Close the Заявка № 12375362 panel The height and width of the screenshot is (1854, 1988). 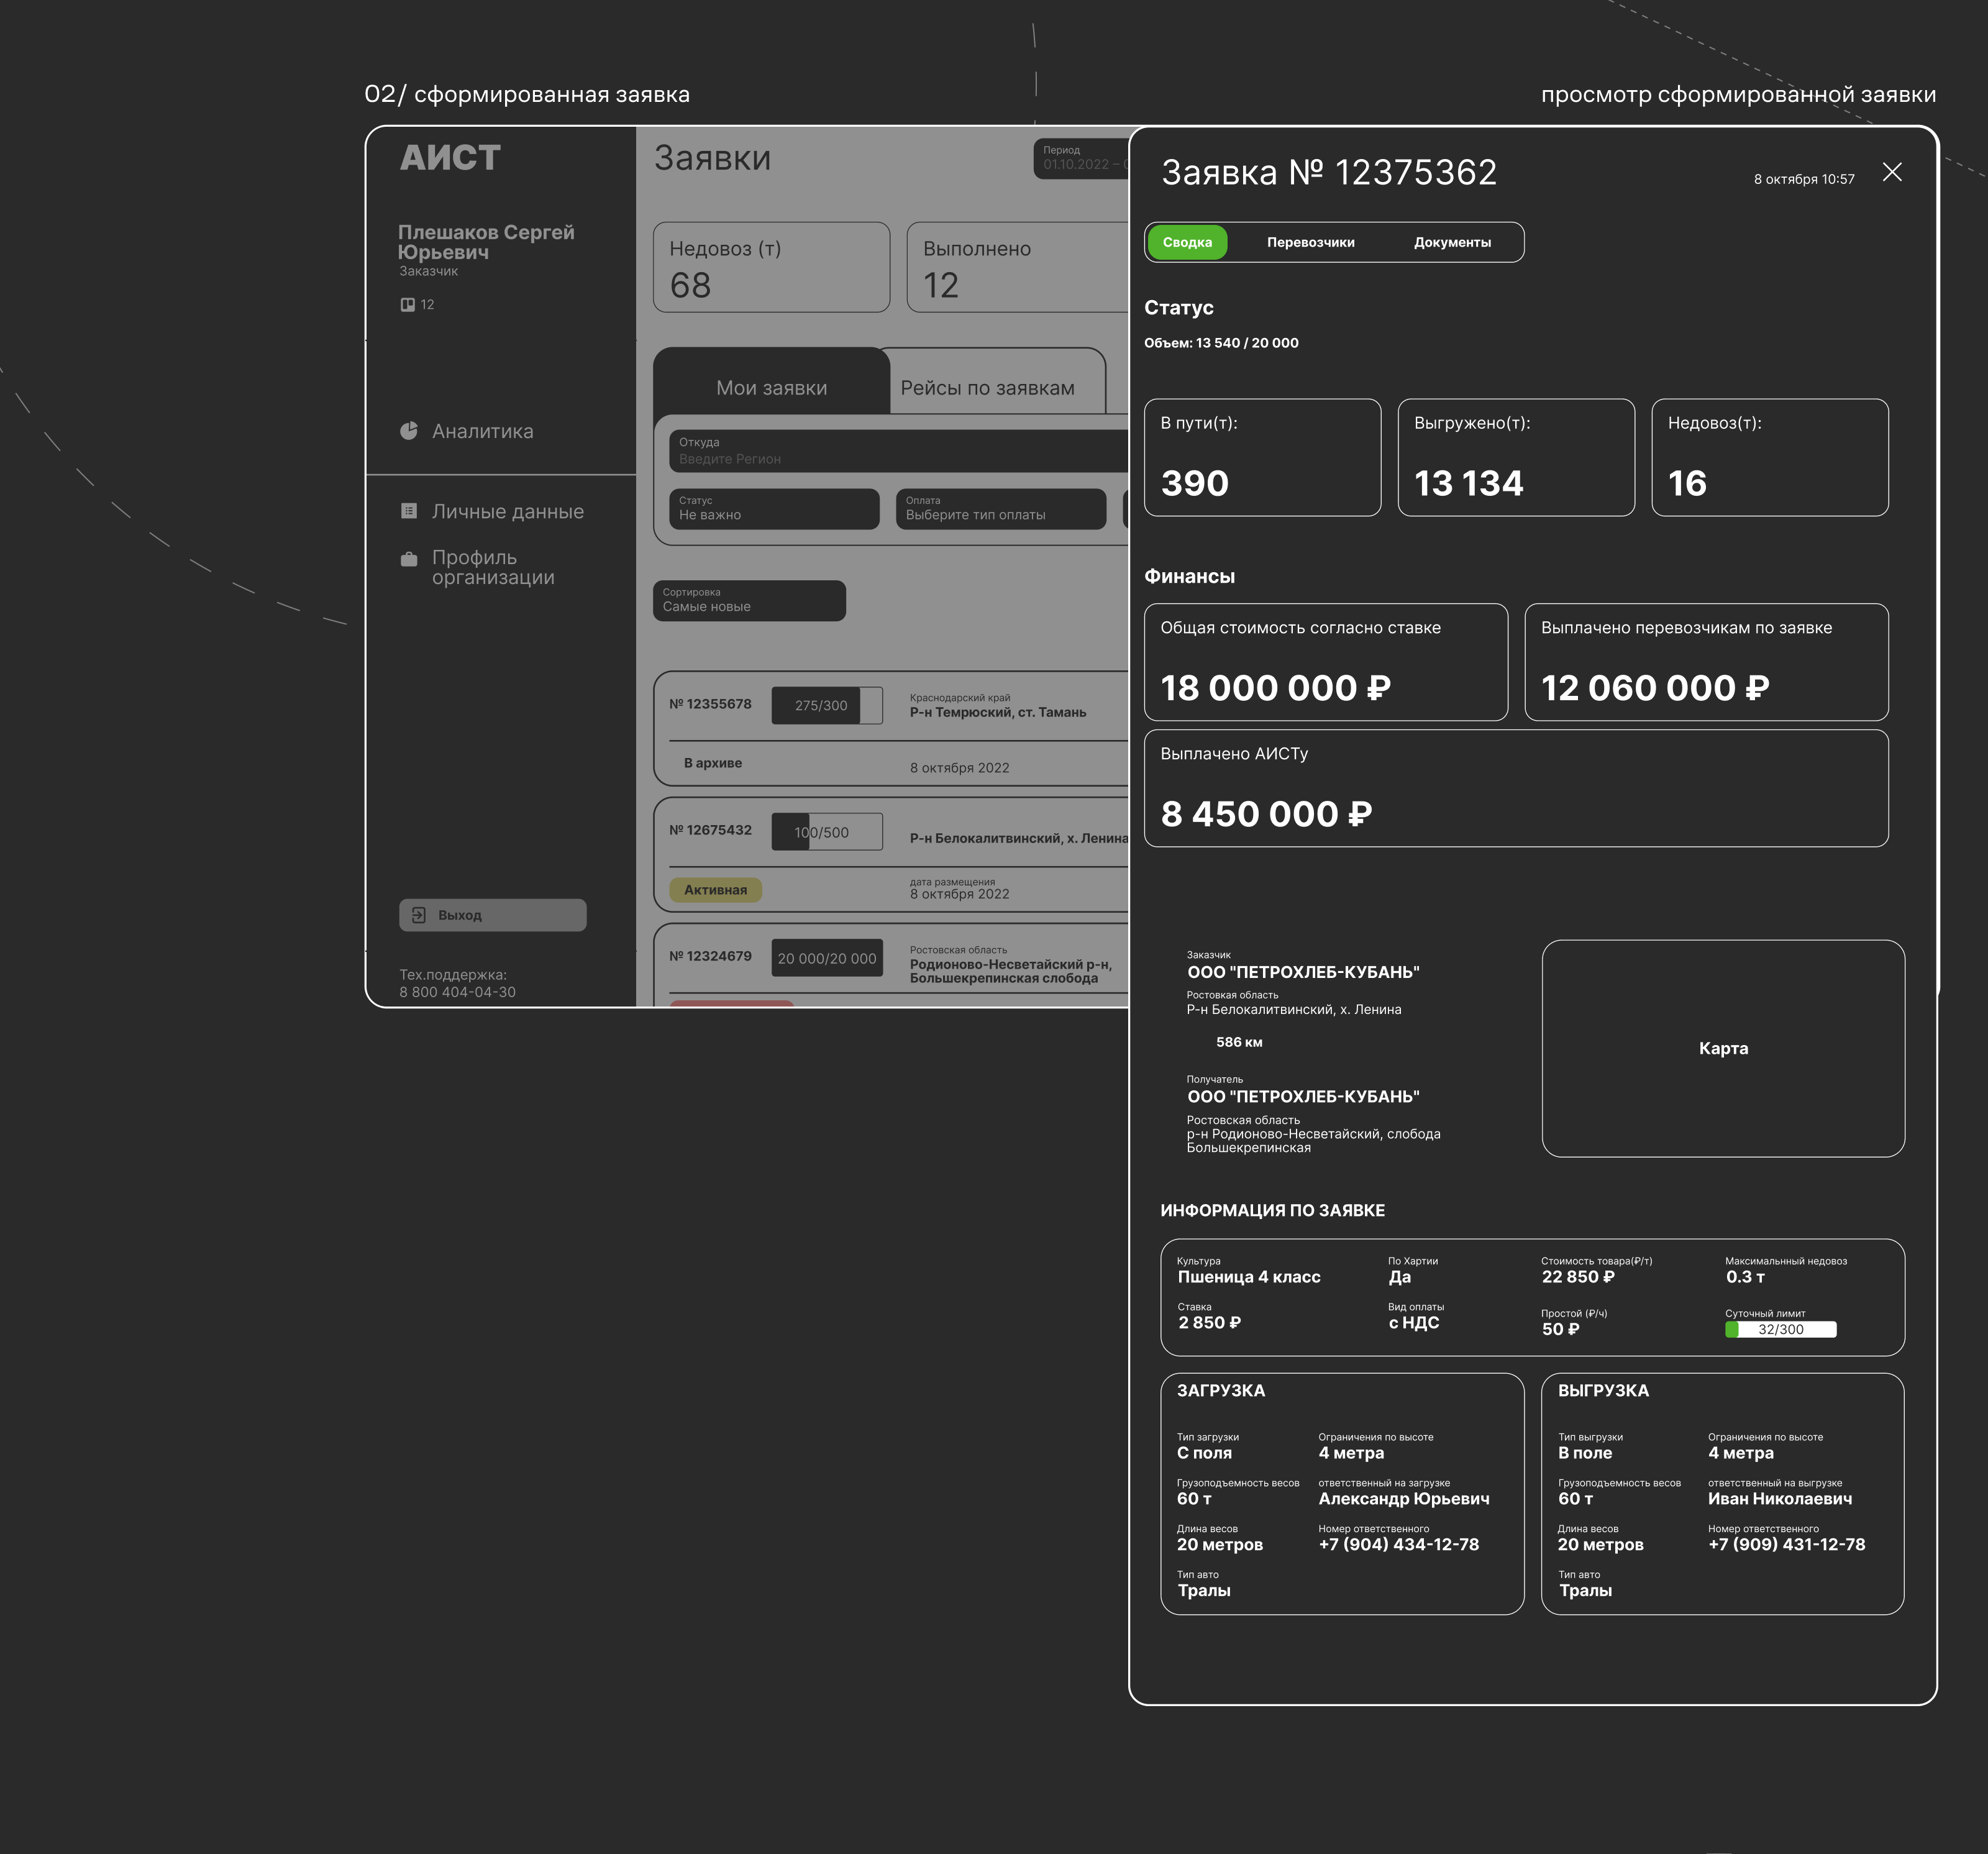coord(1891,172)
